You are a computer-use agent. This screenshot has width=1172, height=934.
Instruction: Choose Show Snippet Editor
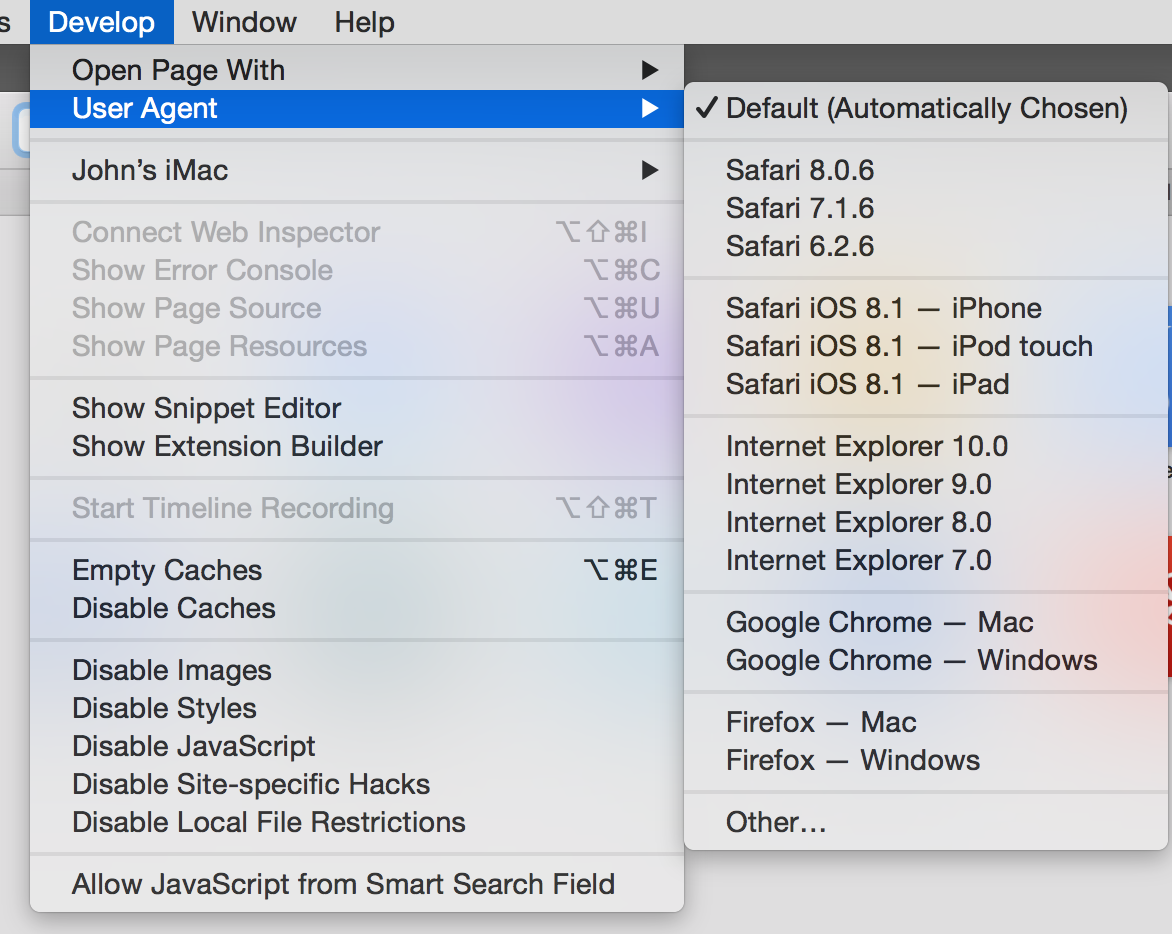(x=357, y=409)
